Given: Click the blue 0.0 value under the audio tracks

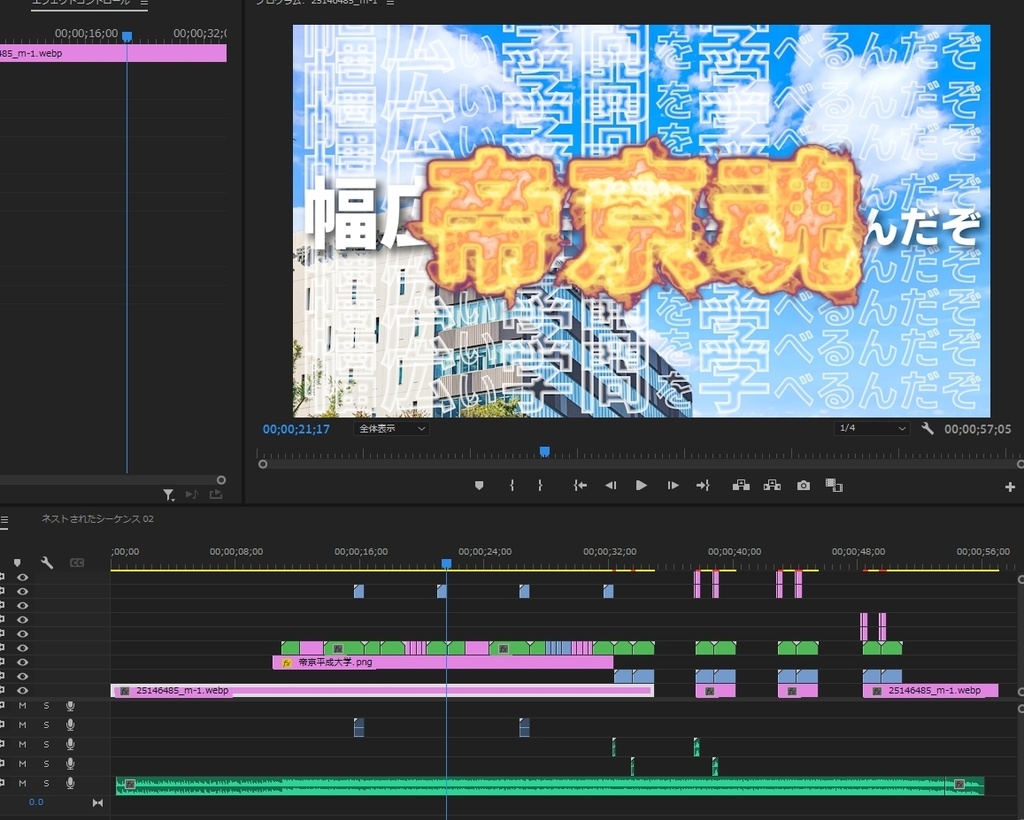Looking at the screenshot, I should (36, 802).
